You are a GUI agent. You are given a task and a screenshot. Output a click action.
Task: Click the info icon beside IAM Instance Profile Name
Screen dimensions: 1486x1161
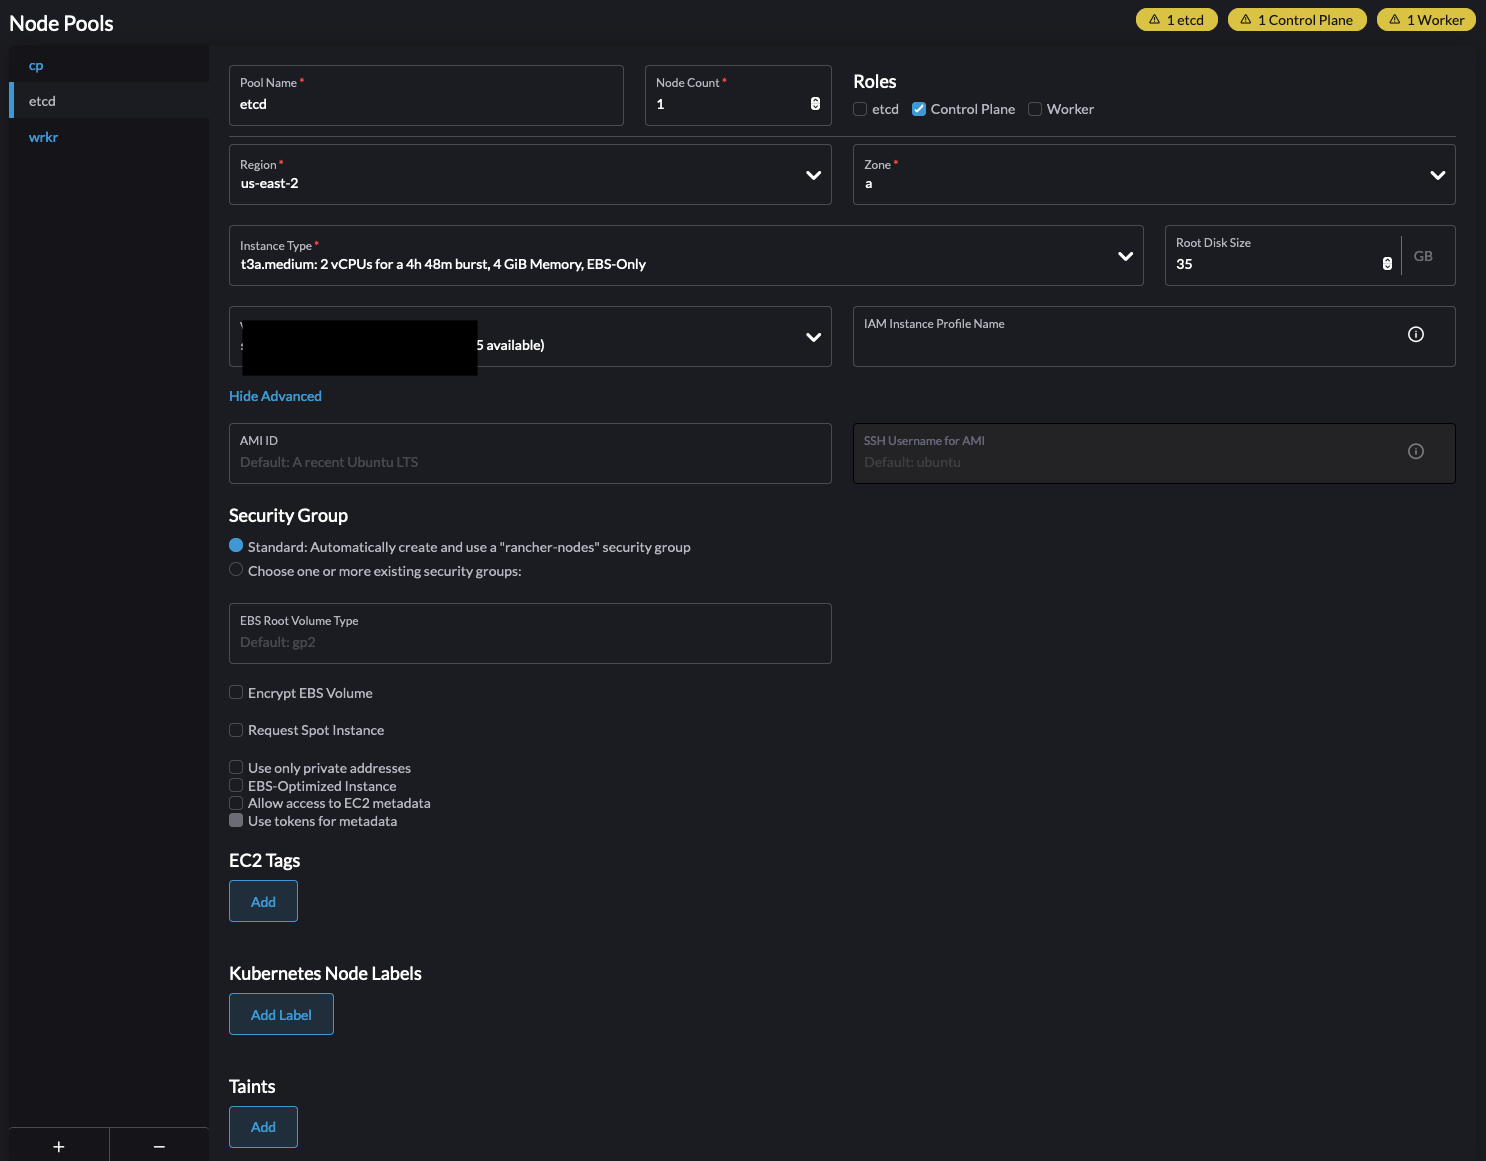1415,334
